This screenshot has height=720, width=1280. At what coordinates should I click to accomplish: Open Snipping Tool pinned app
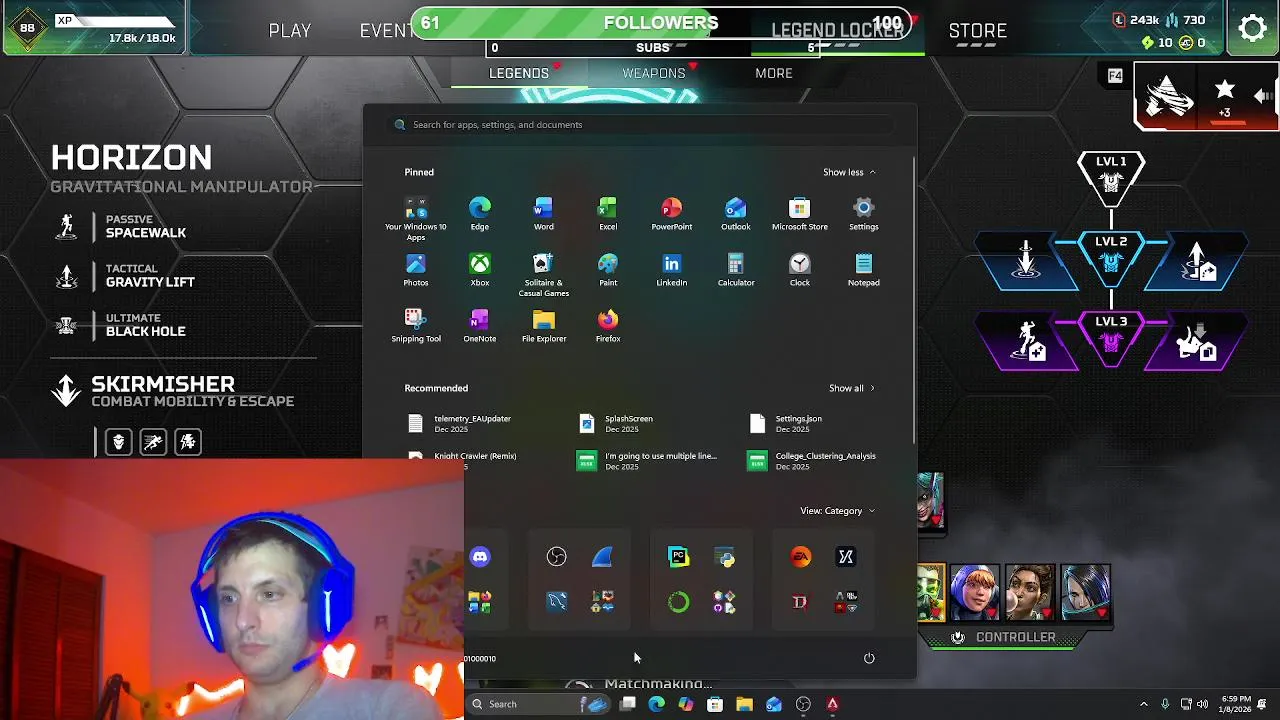pos(416,325)
